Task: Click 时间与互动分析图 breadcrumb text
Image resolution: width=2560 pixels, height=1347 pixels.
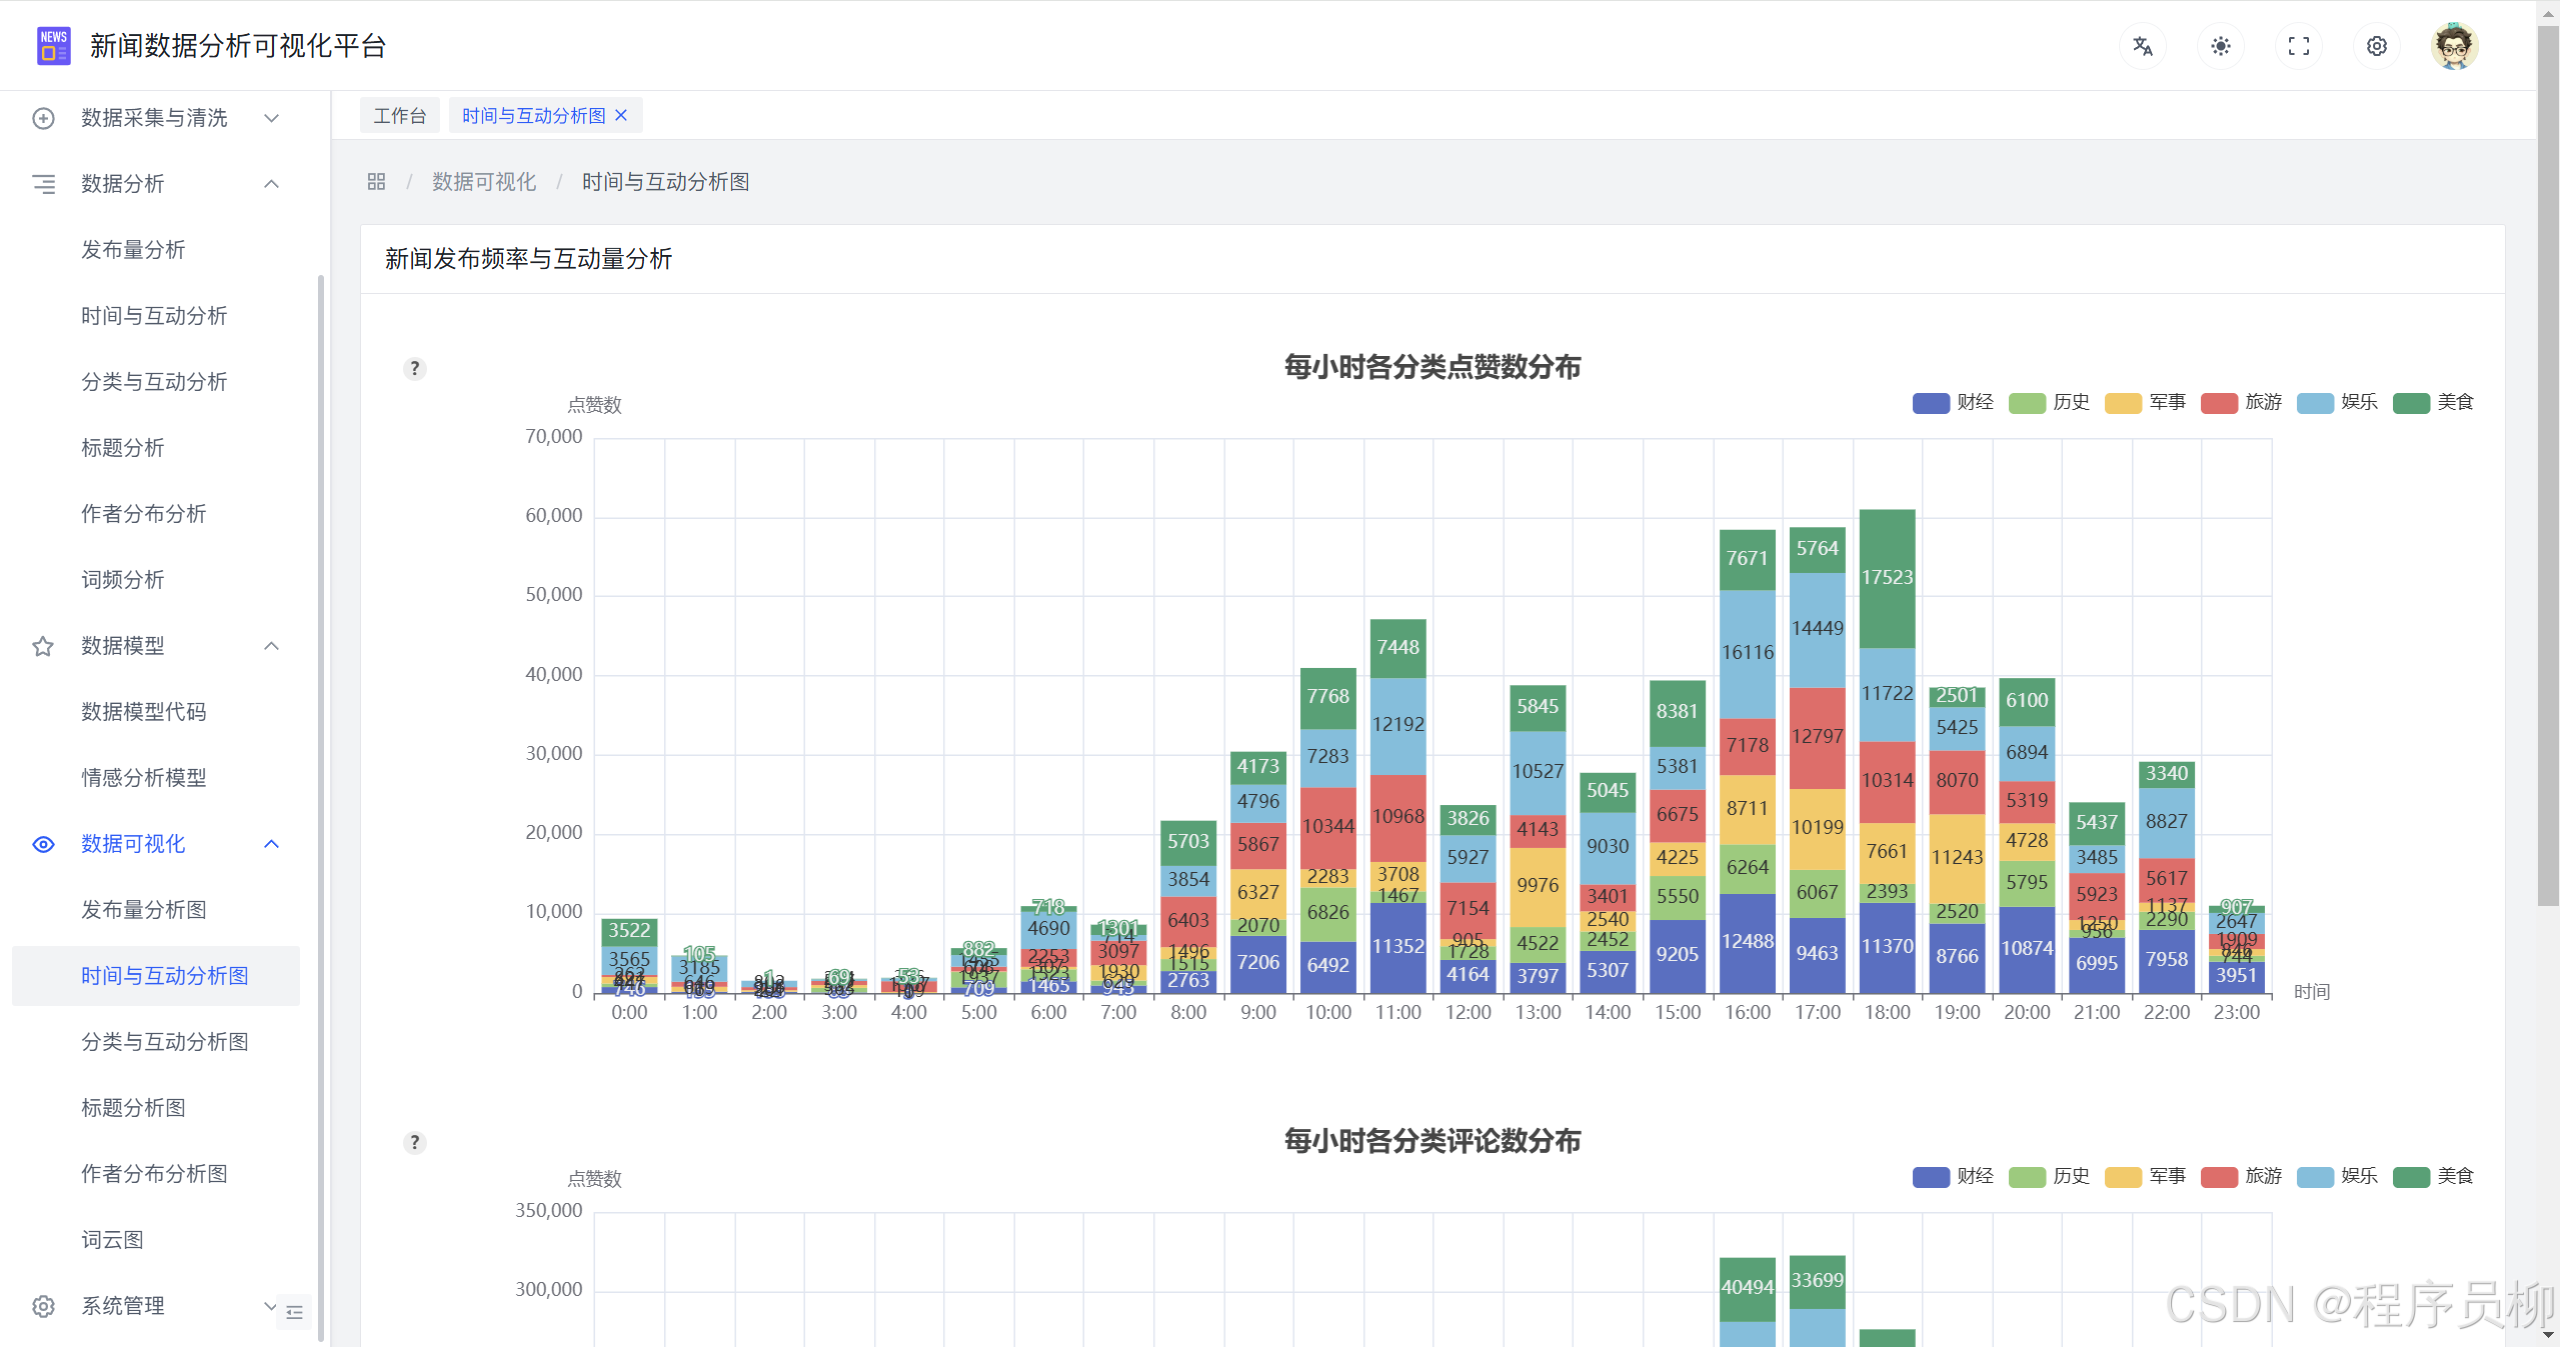Action: click(666, 181)
